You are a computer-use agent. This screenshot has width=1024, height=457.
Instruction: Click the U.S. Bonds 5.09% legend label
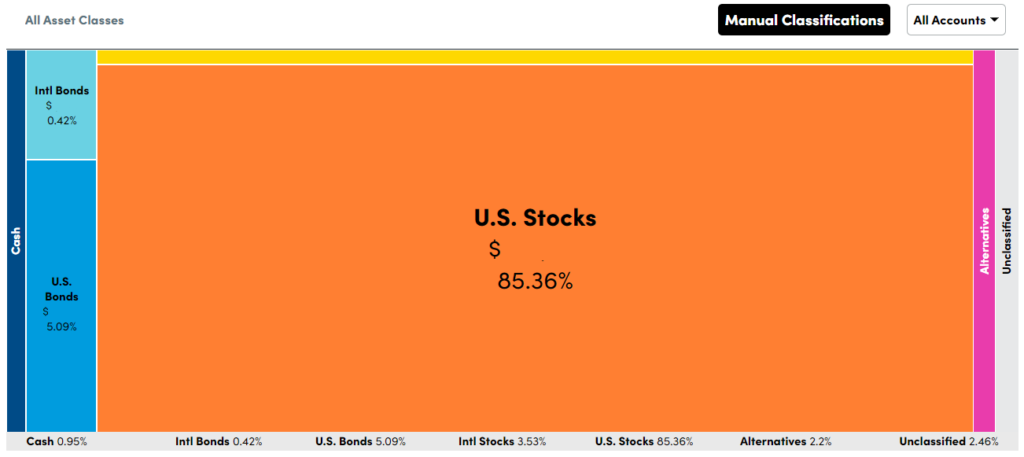tap(360, 441)
